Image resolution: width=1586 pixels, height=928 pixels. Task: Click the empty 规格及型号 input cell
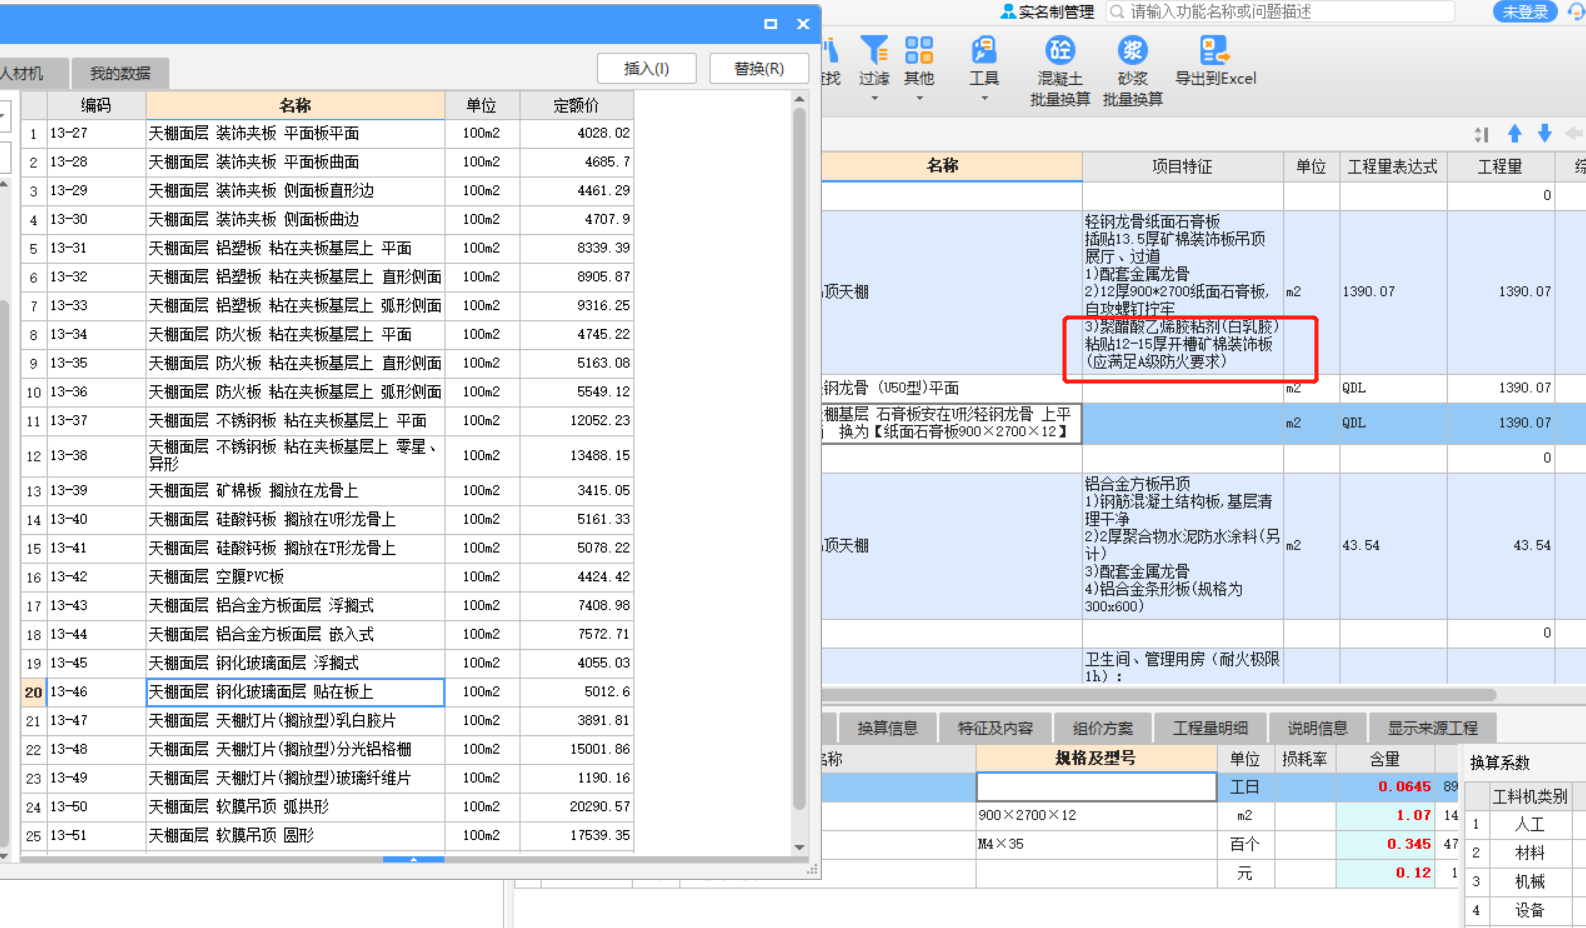click(1096, 787)
